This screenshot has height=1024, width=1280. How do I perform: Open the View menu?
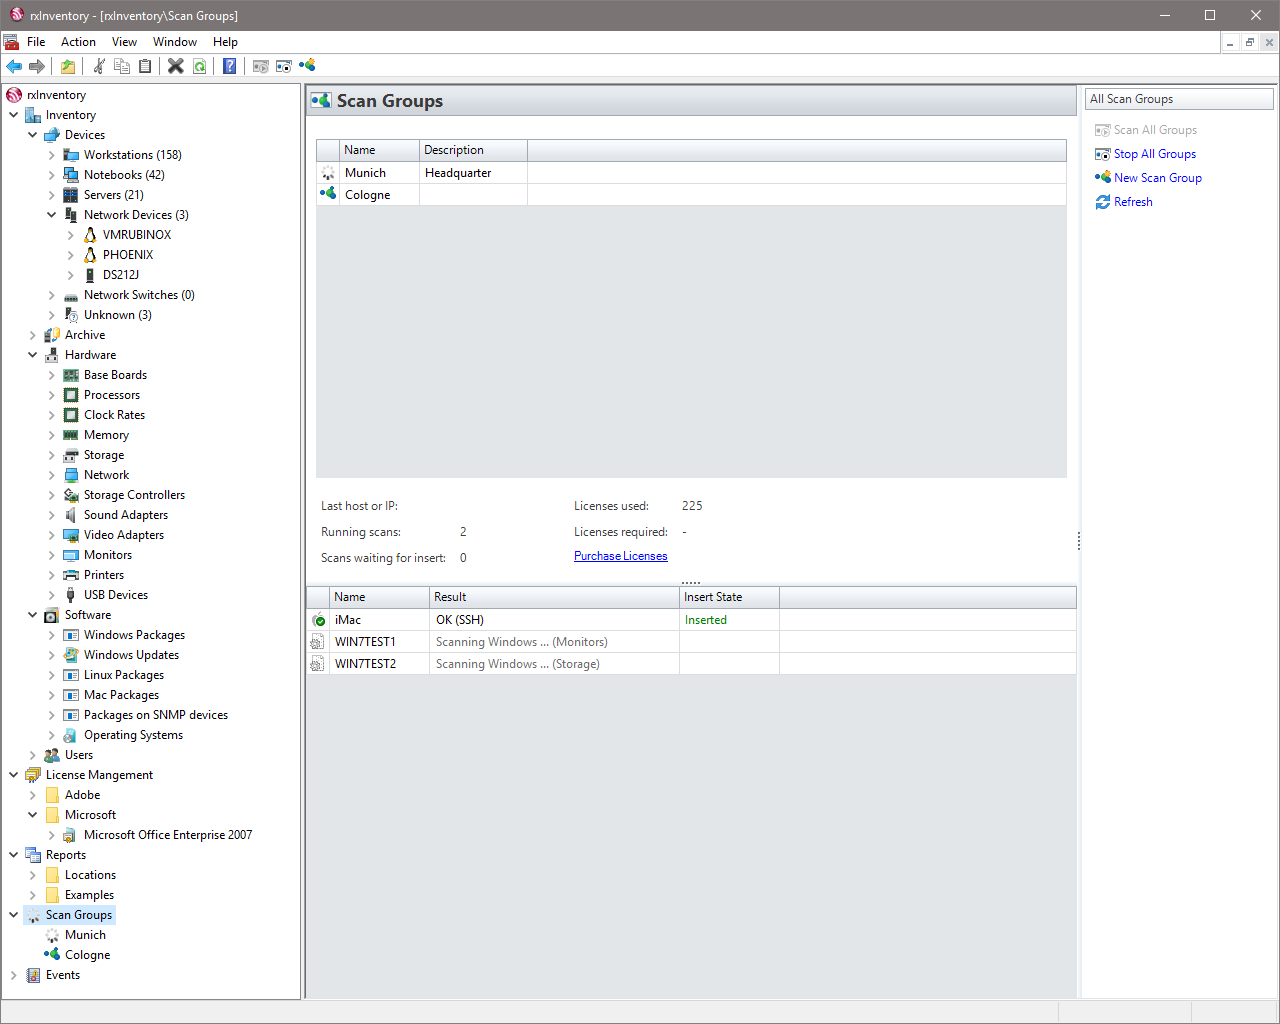[x=124, y=42]
